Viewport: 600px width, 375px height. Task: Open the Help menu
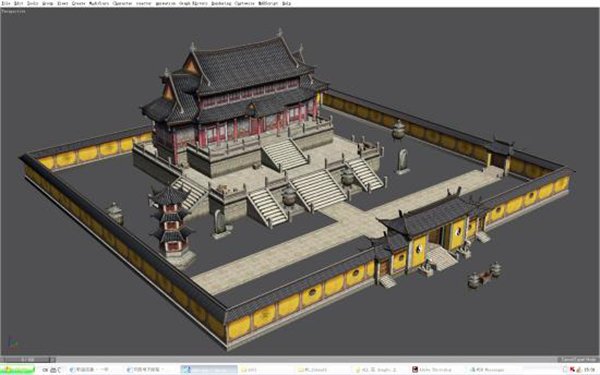[286, 3]
